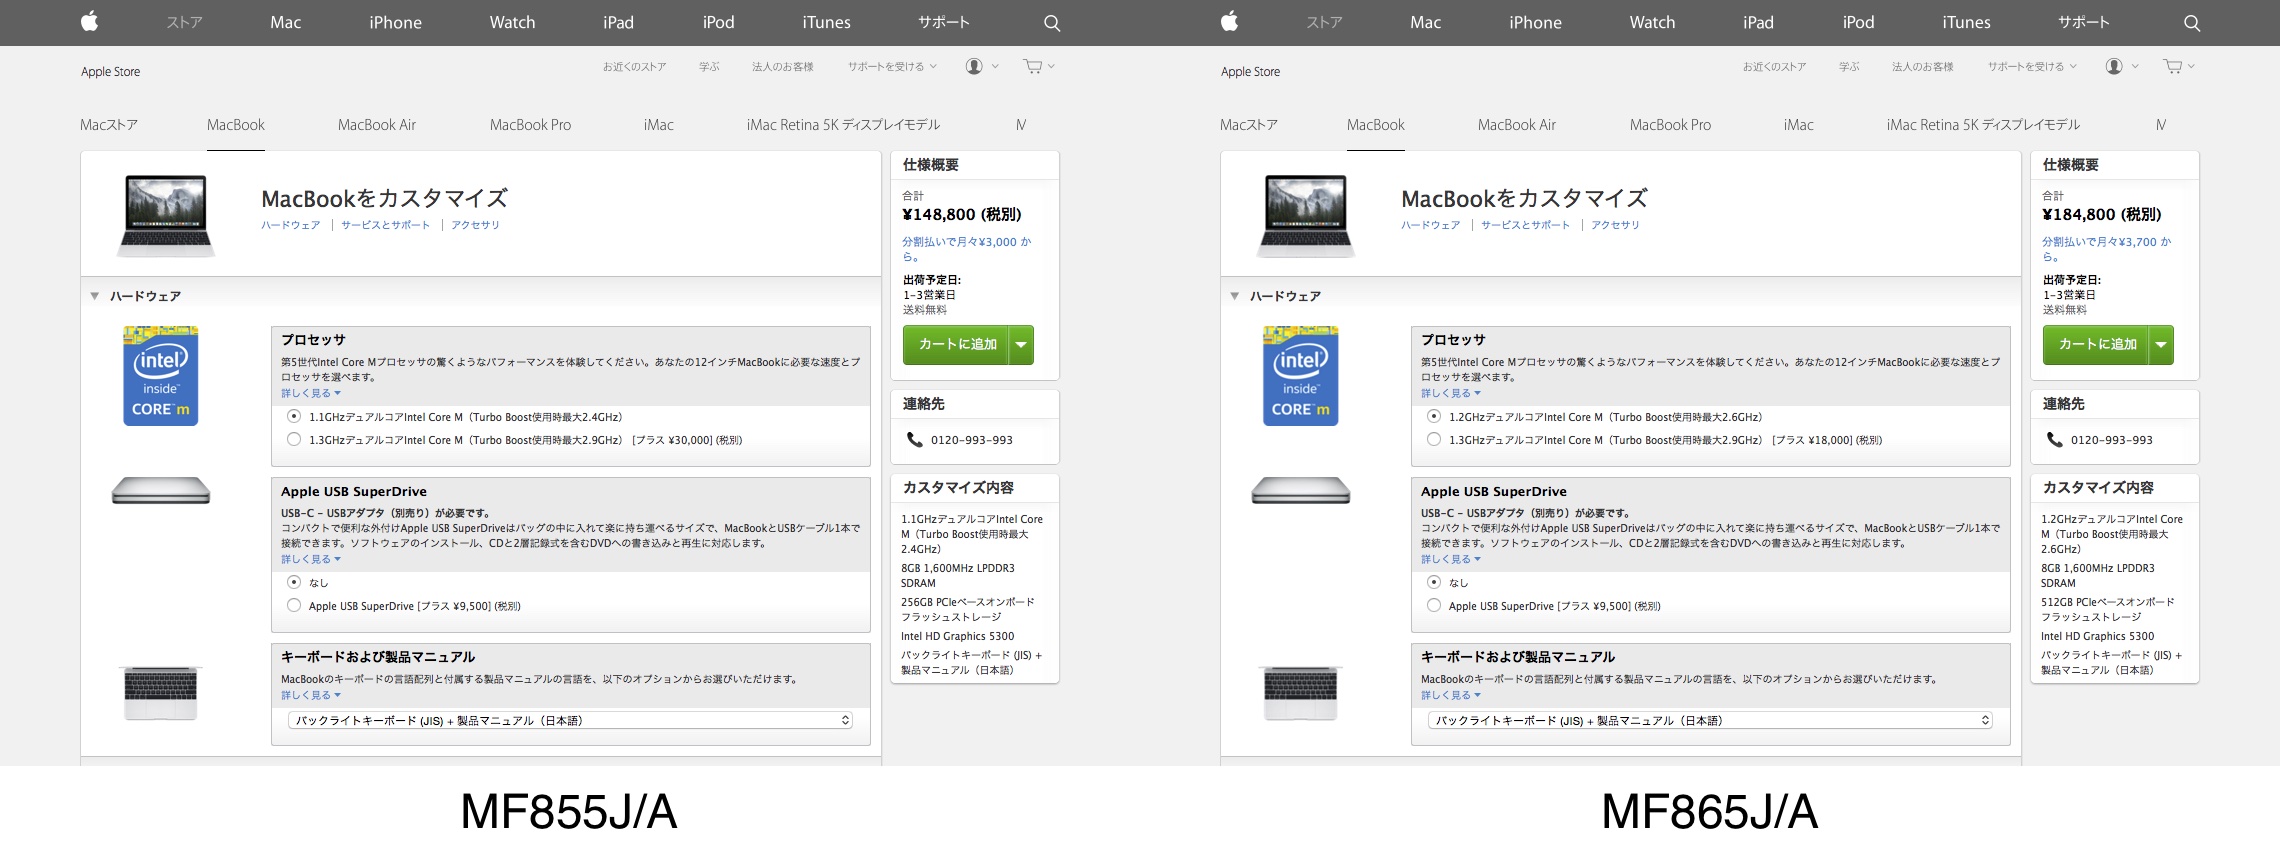2280x860 pixels.
Task: Select the 1.2GHz dual-core Intel Core M processor
Action: click(1434, 416)
